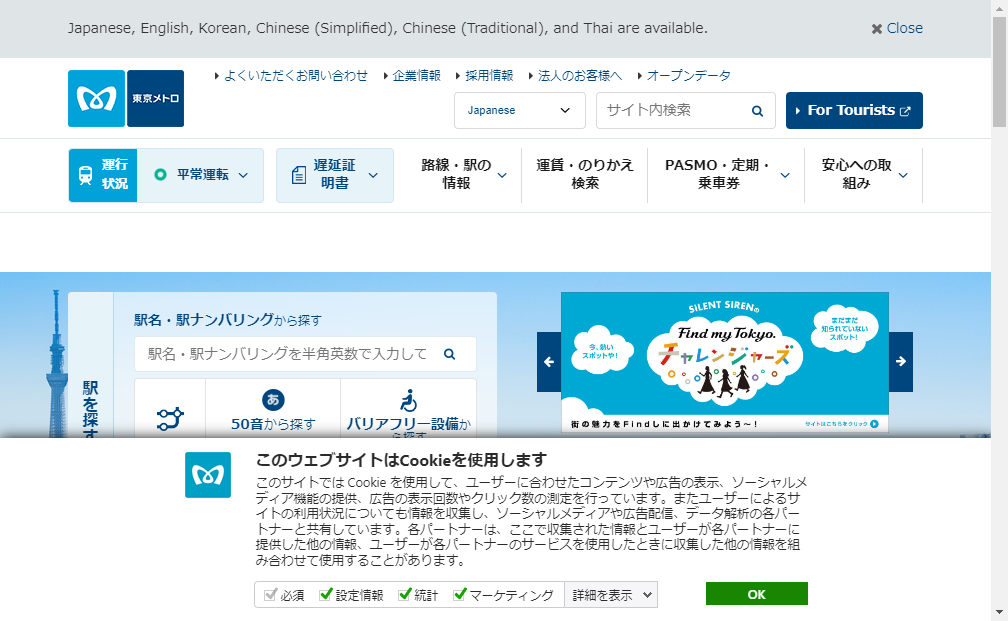Click the Cookie banner Tokyo Metro logo
This screenshot has width=1008, height=621.
tap(207, 474)
